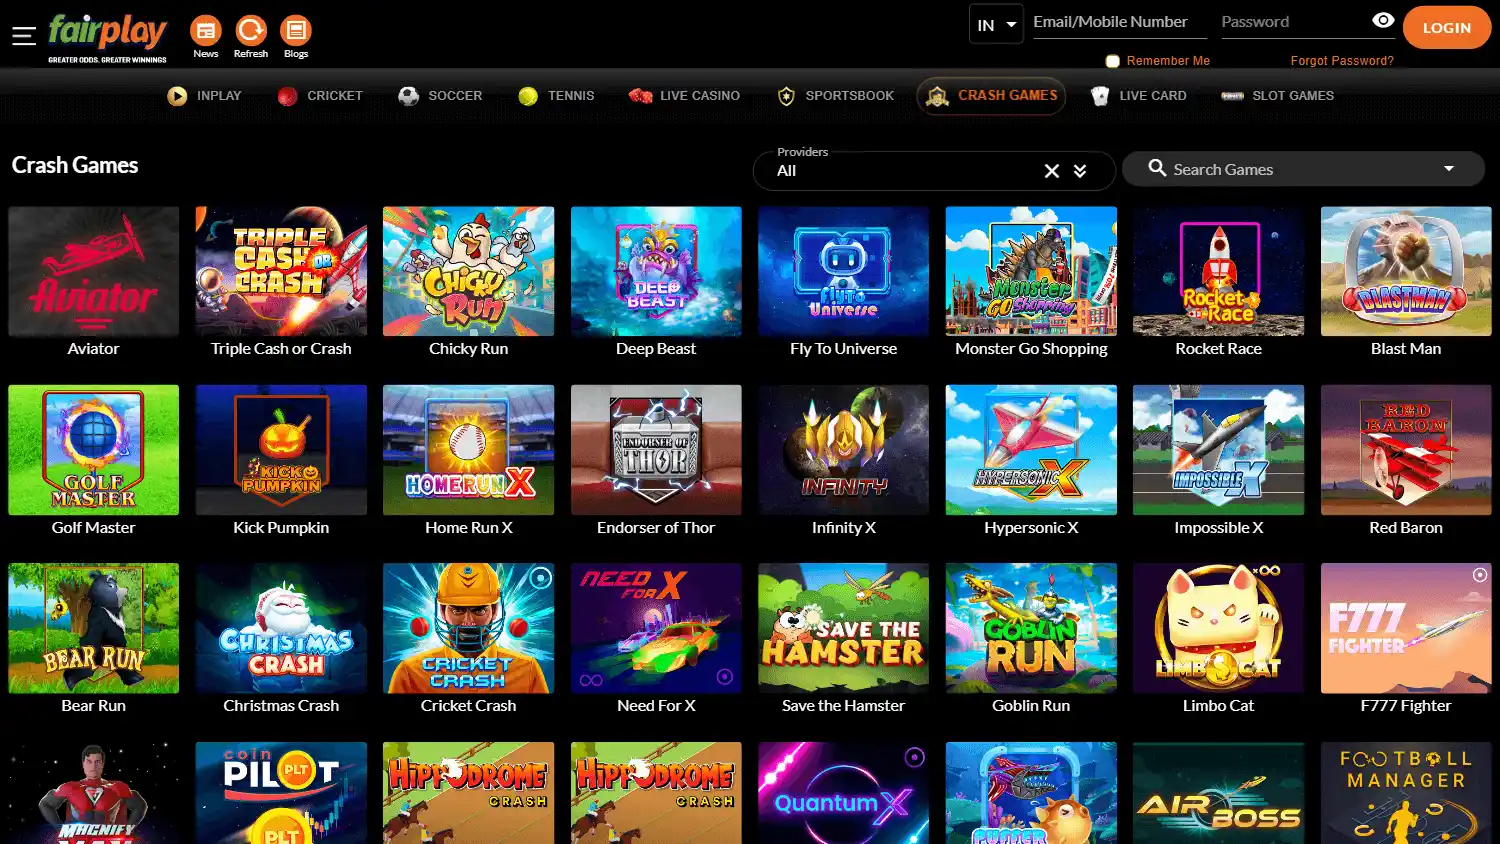Image resolution: width=1500 pixels, height=844 pixels.
Task: Open the F777 Fighter game
Action: [1406, 628]
